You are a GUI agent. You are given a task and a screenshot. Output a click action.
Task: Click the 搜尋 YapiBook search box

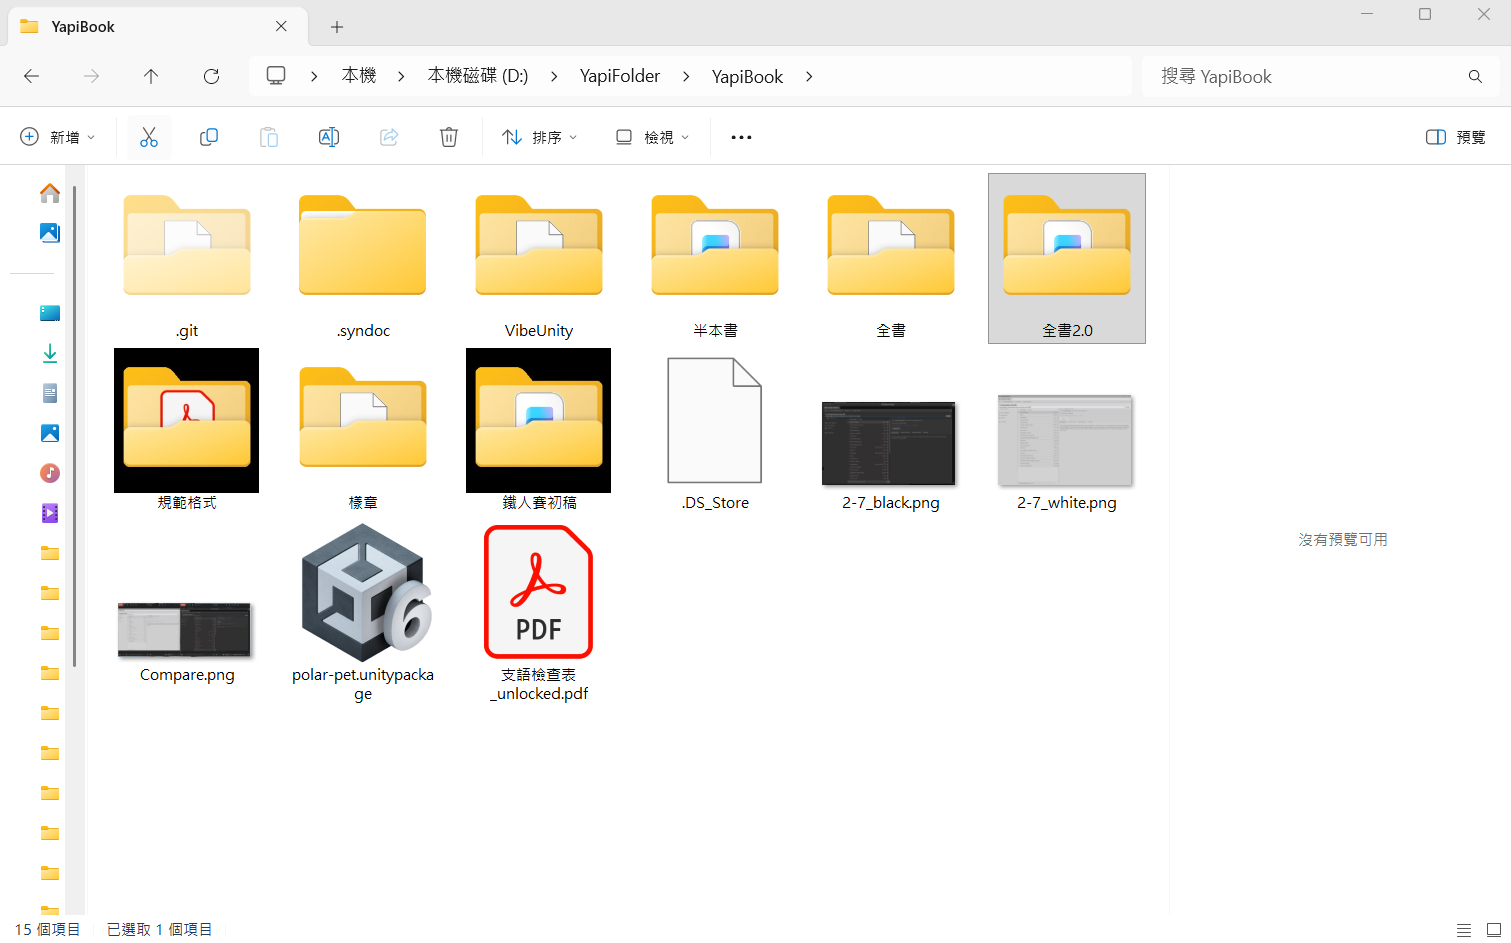pyautogui.click(x=1320, y=76)
